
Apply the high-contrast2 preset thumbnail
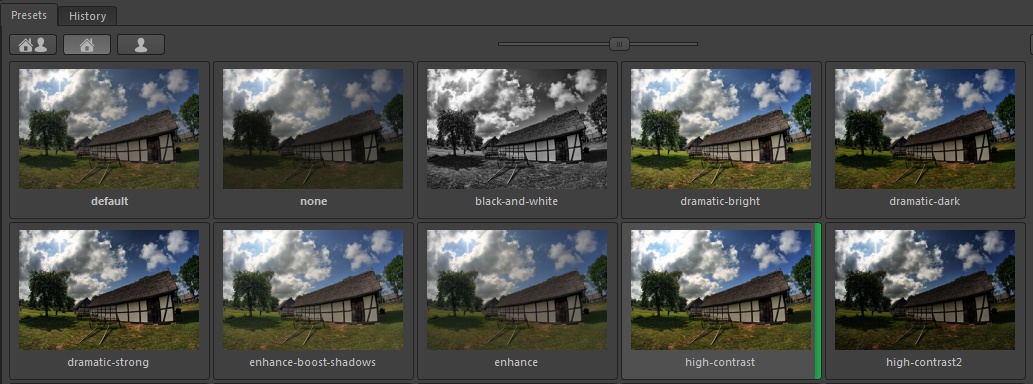pyautogui.click(x=925, y=290)
